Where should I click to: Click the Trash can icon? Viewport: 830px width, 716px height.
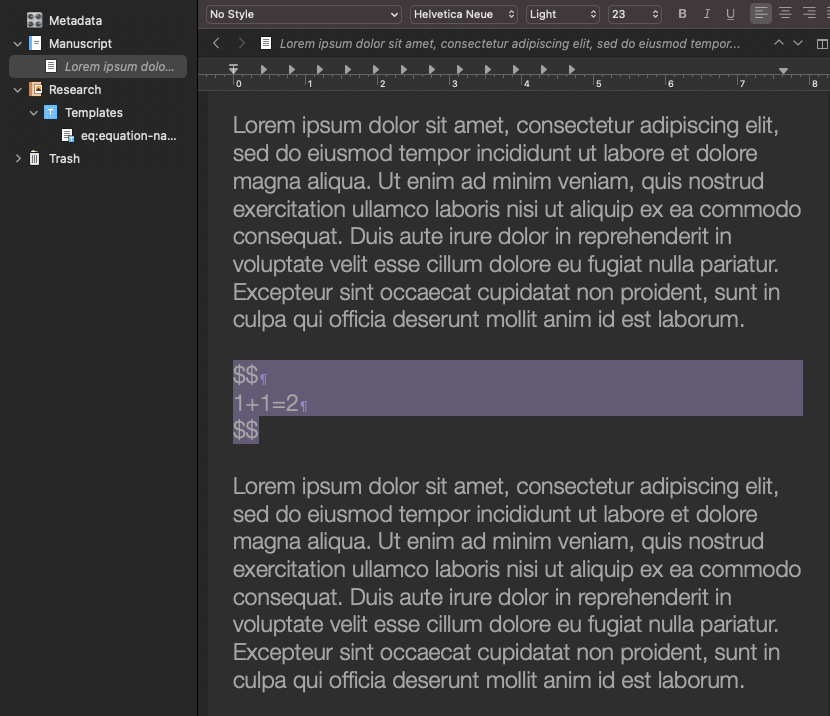(34, 158)
